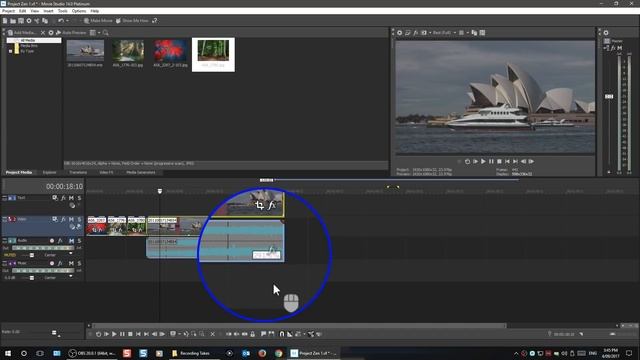
Task: Solo the Text track
Action: pyautogui.click(x=79, y=198)
